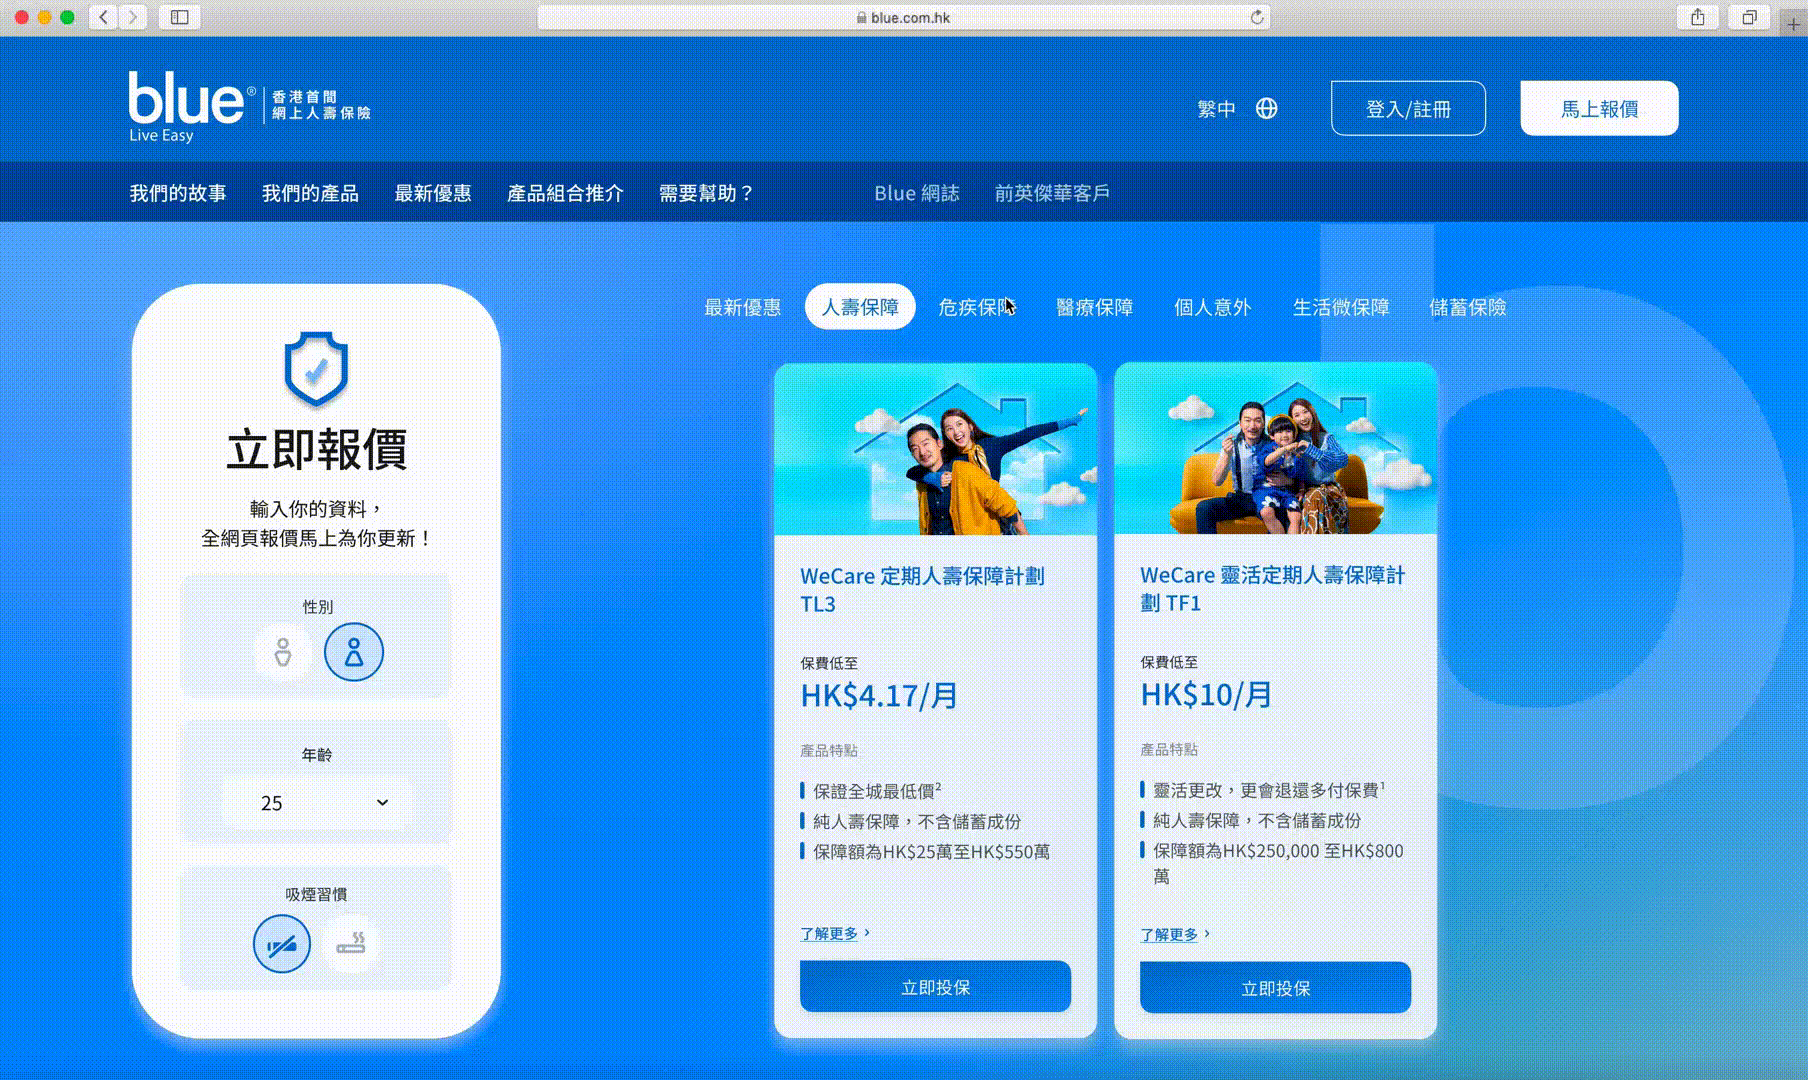Image resolution: width=1808 pixels, height=1080 pixels.
Task: Select 危疾保障 tab
Action: [x=977, y=307]
